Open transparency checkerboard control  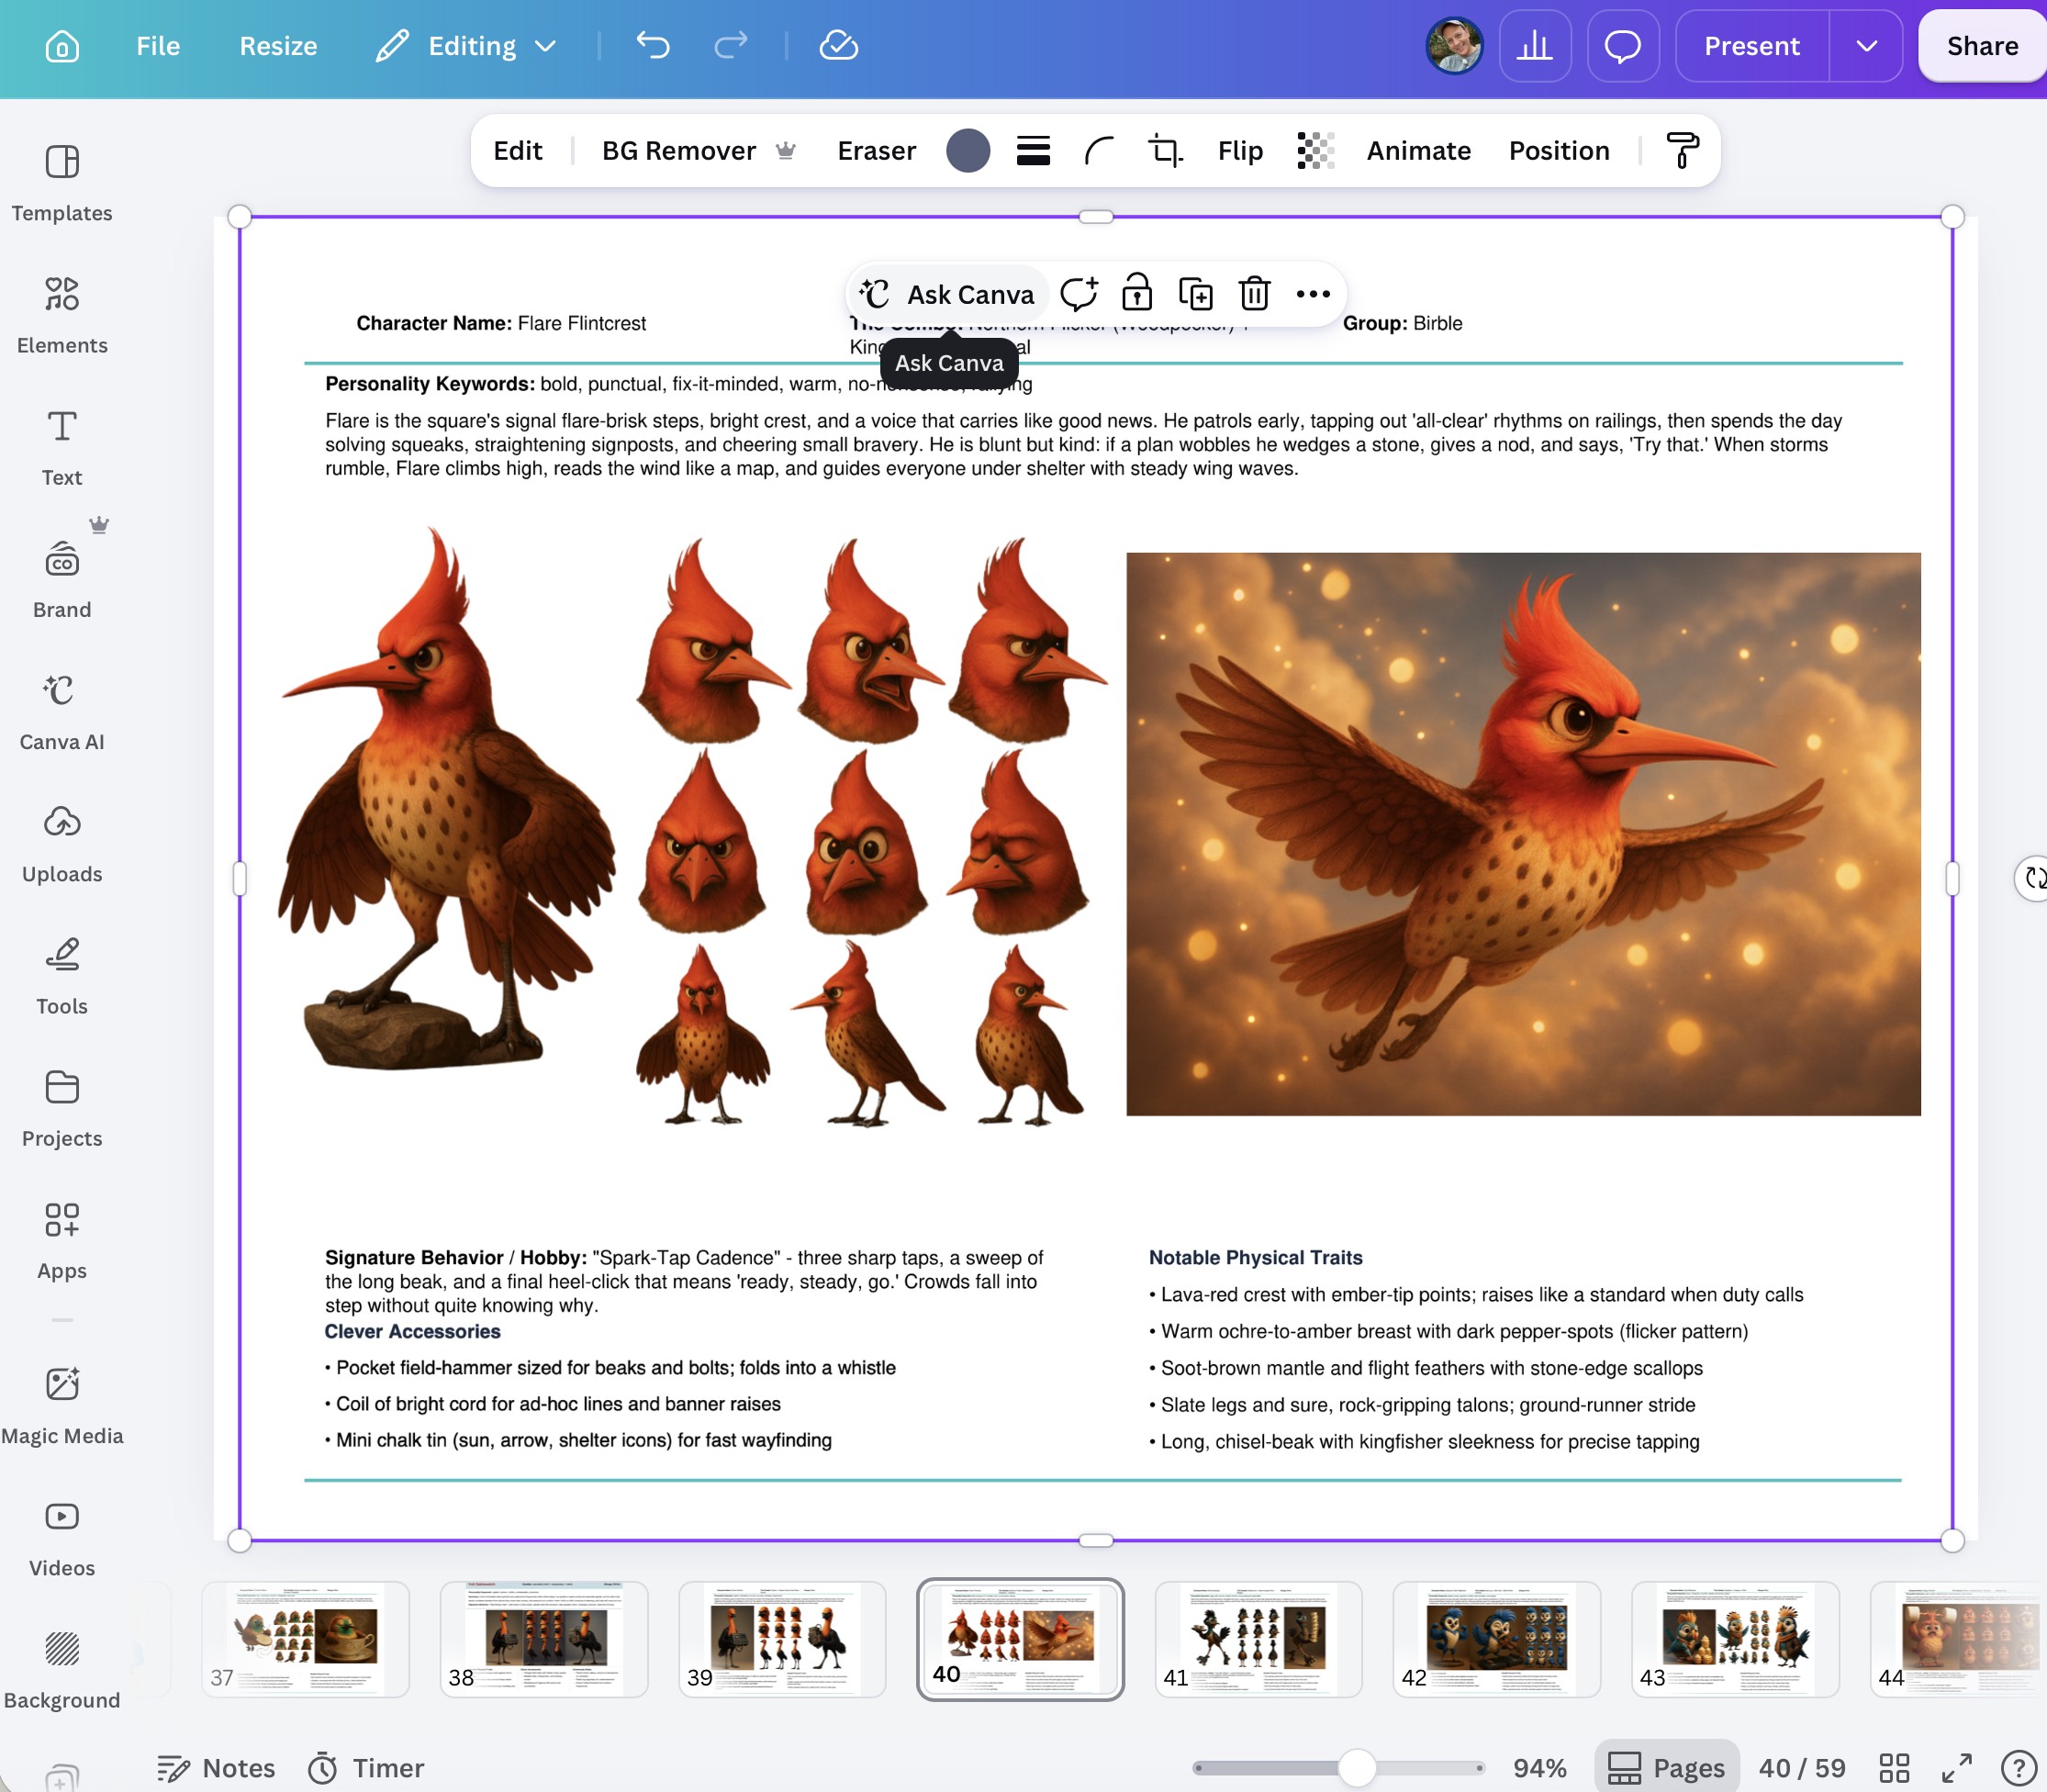(1315, 151)
